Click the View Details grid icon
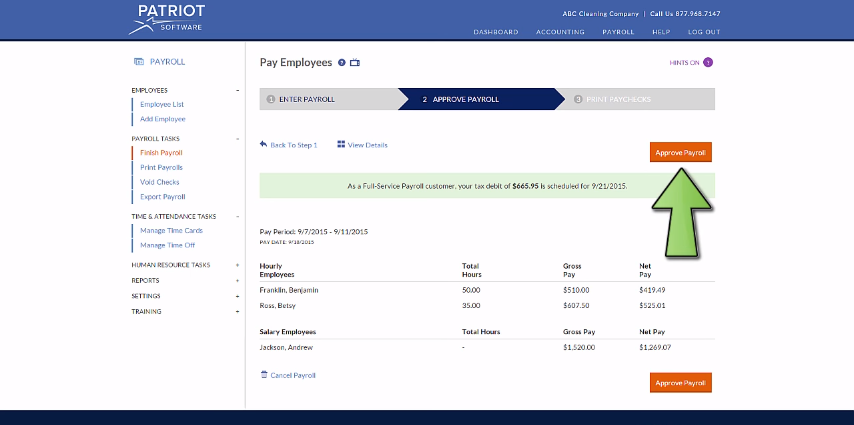Viewport: 854px width, 425px height. click(341, 145)
